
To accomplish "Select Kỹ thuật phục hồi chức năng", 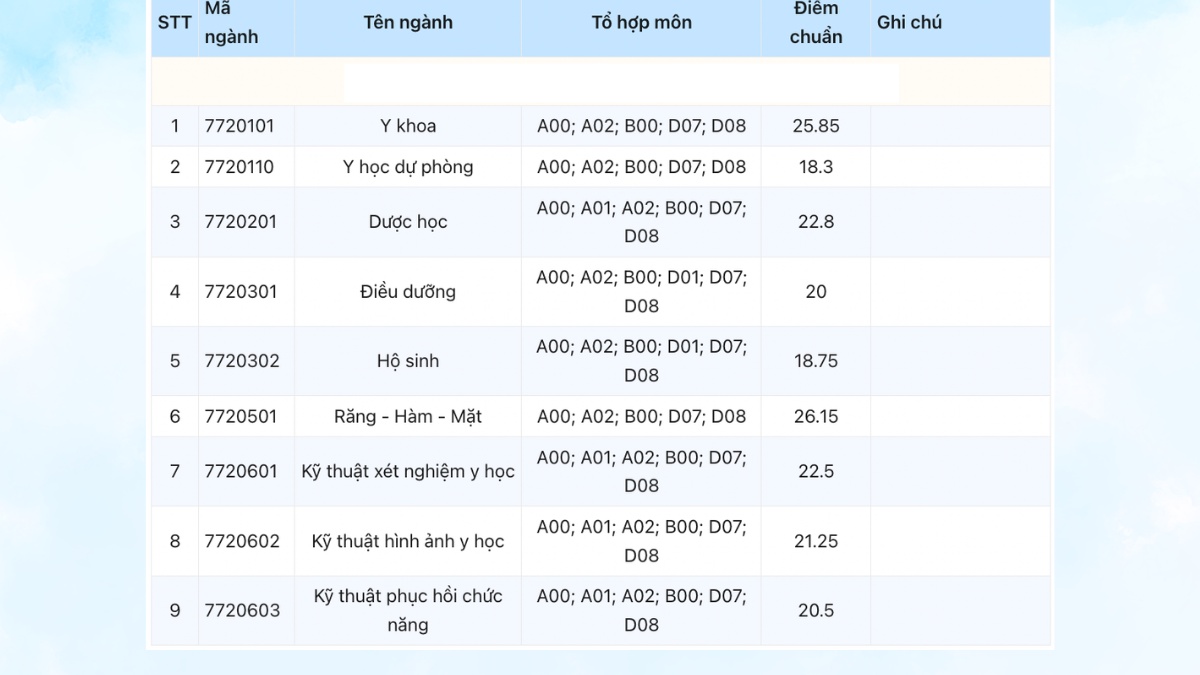I will [408, 610].
